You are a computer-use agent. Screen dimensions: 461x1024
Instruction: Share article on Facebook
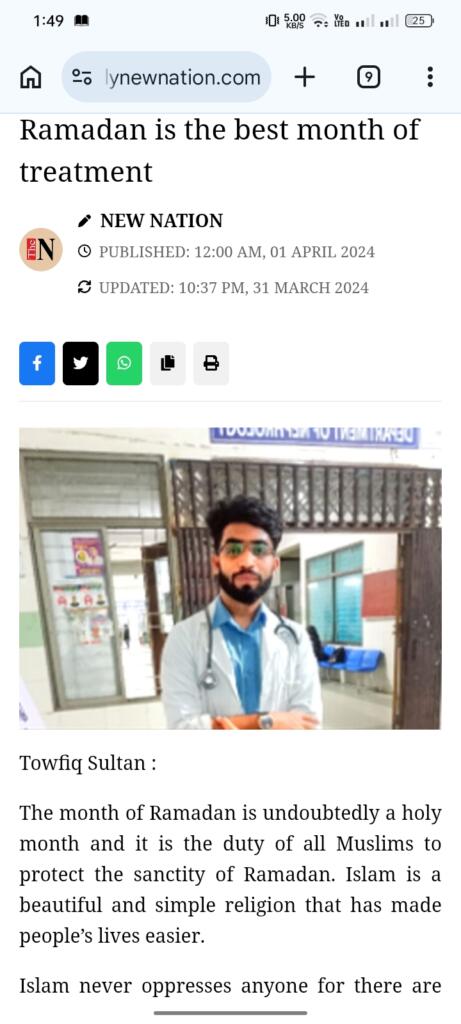click(37, 363)
